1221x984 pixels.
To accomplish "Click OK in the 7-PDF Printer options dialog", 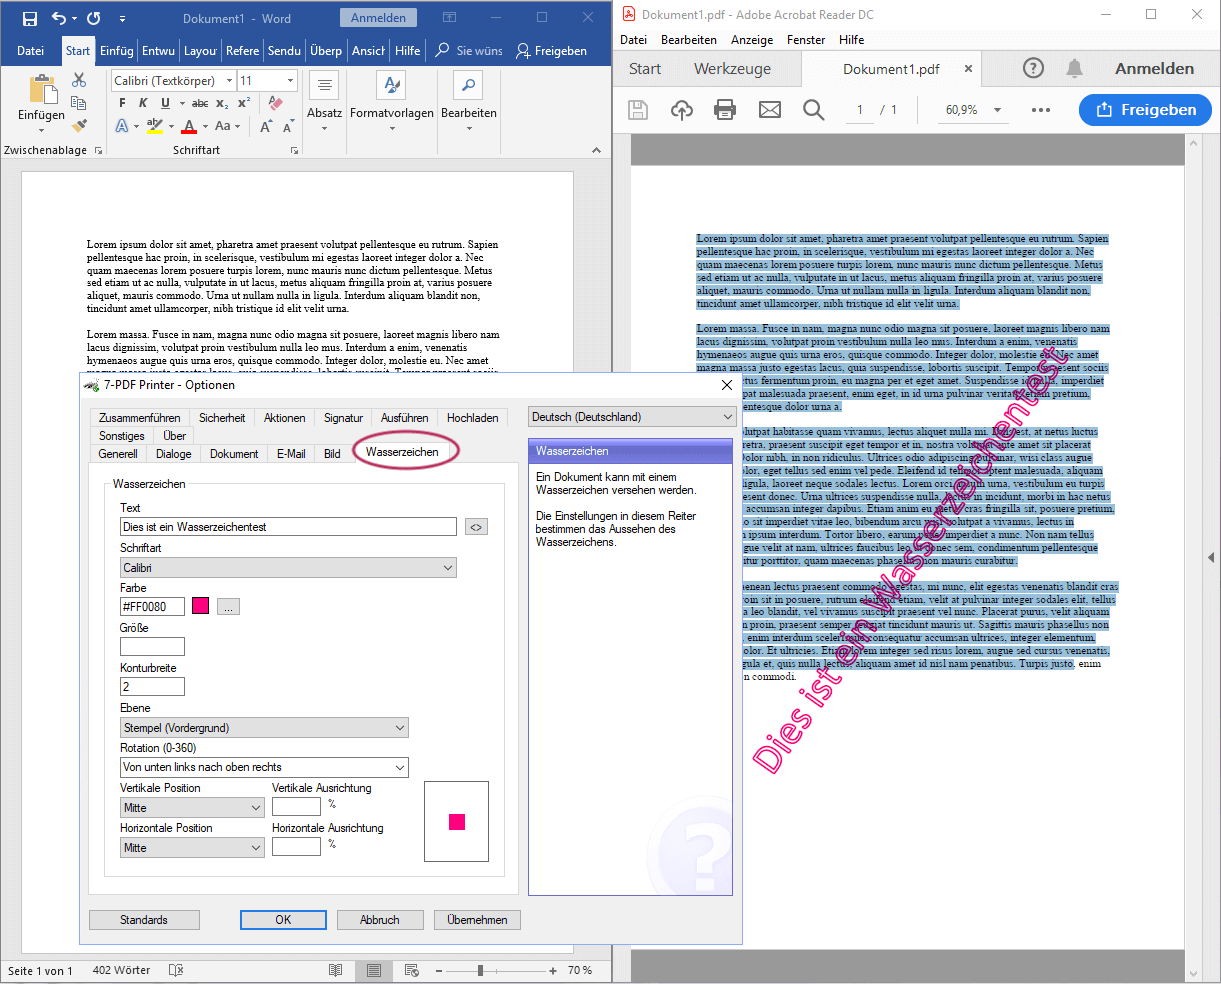I will coord(283,920).
